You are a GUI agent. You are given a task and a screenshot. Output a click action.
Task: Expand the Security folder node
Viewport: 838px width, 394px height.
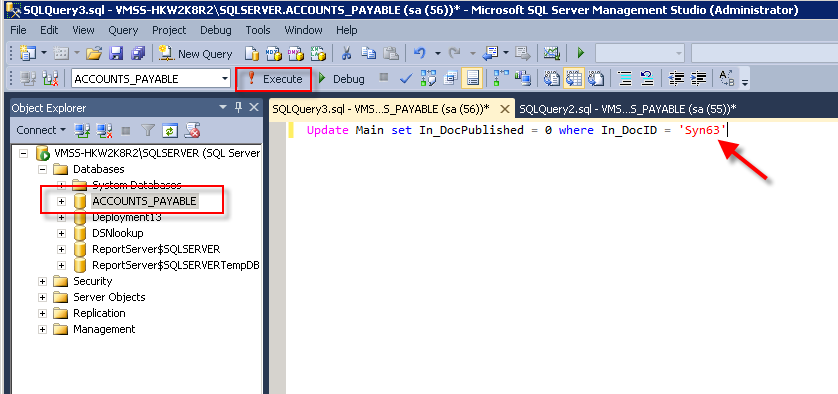click(42, 281)
